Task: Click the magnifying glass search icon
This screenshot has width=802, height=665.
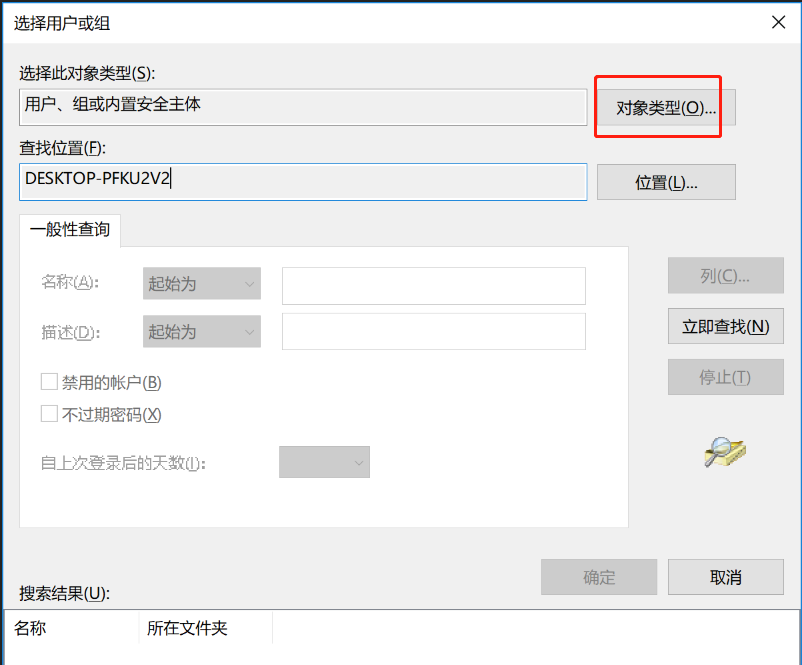Action: 725,453
